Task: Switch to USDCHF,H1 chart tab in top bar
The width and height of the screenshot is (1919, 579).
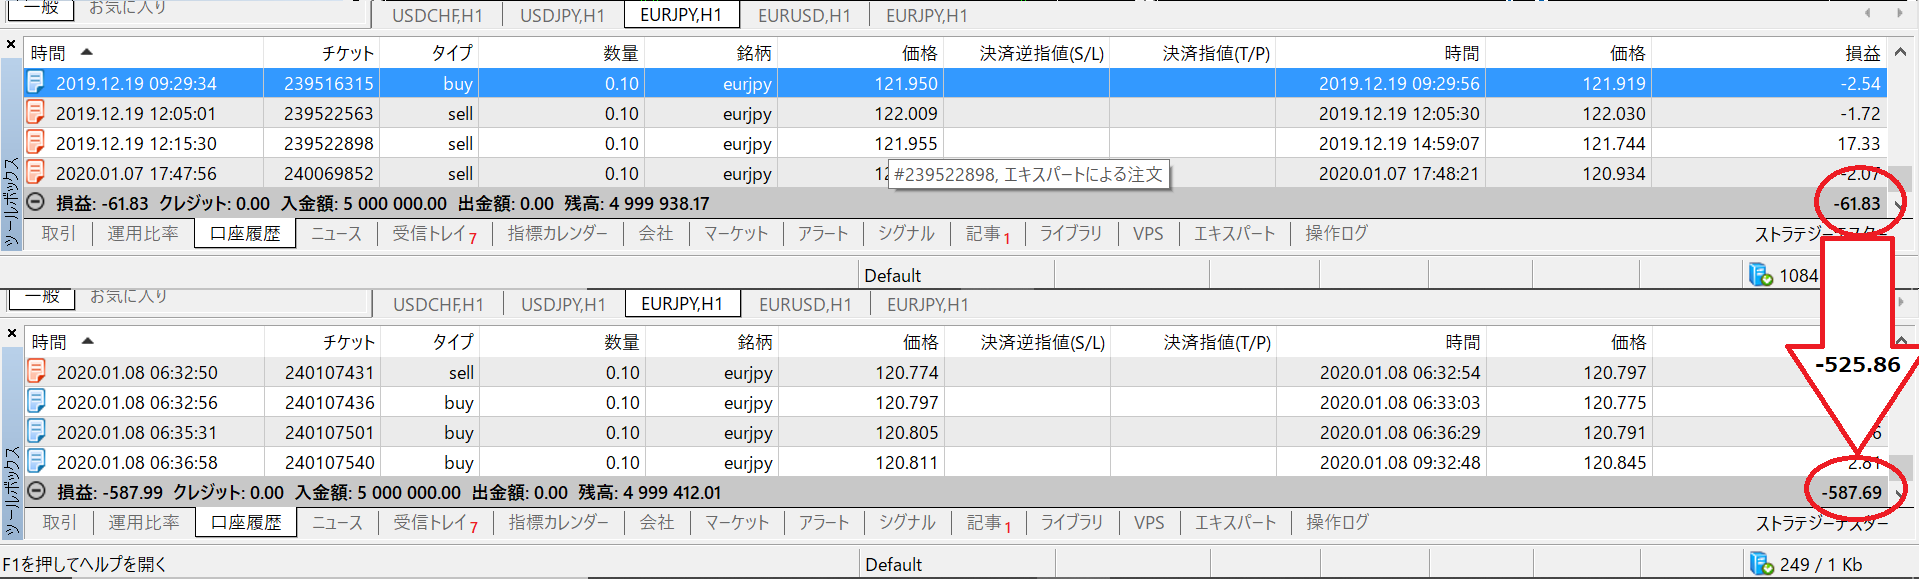Action: 437,15
